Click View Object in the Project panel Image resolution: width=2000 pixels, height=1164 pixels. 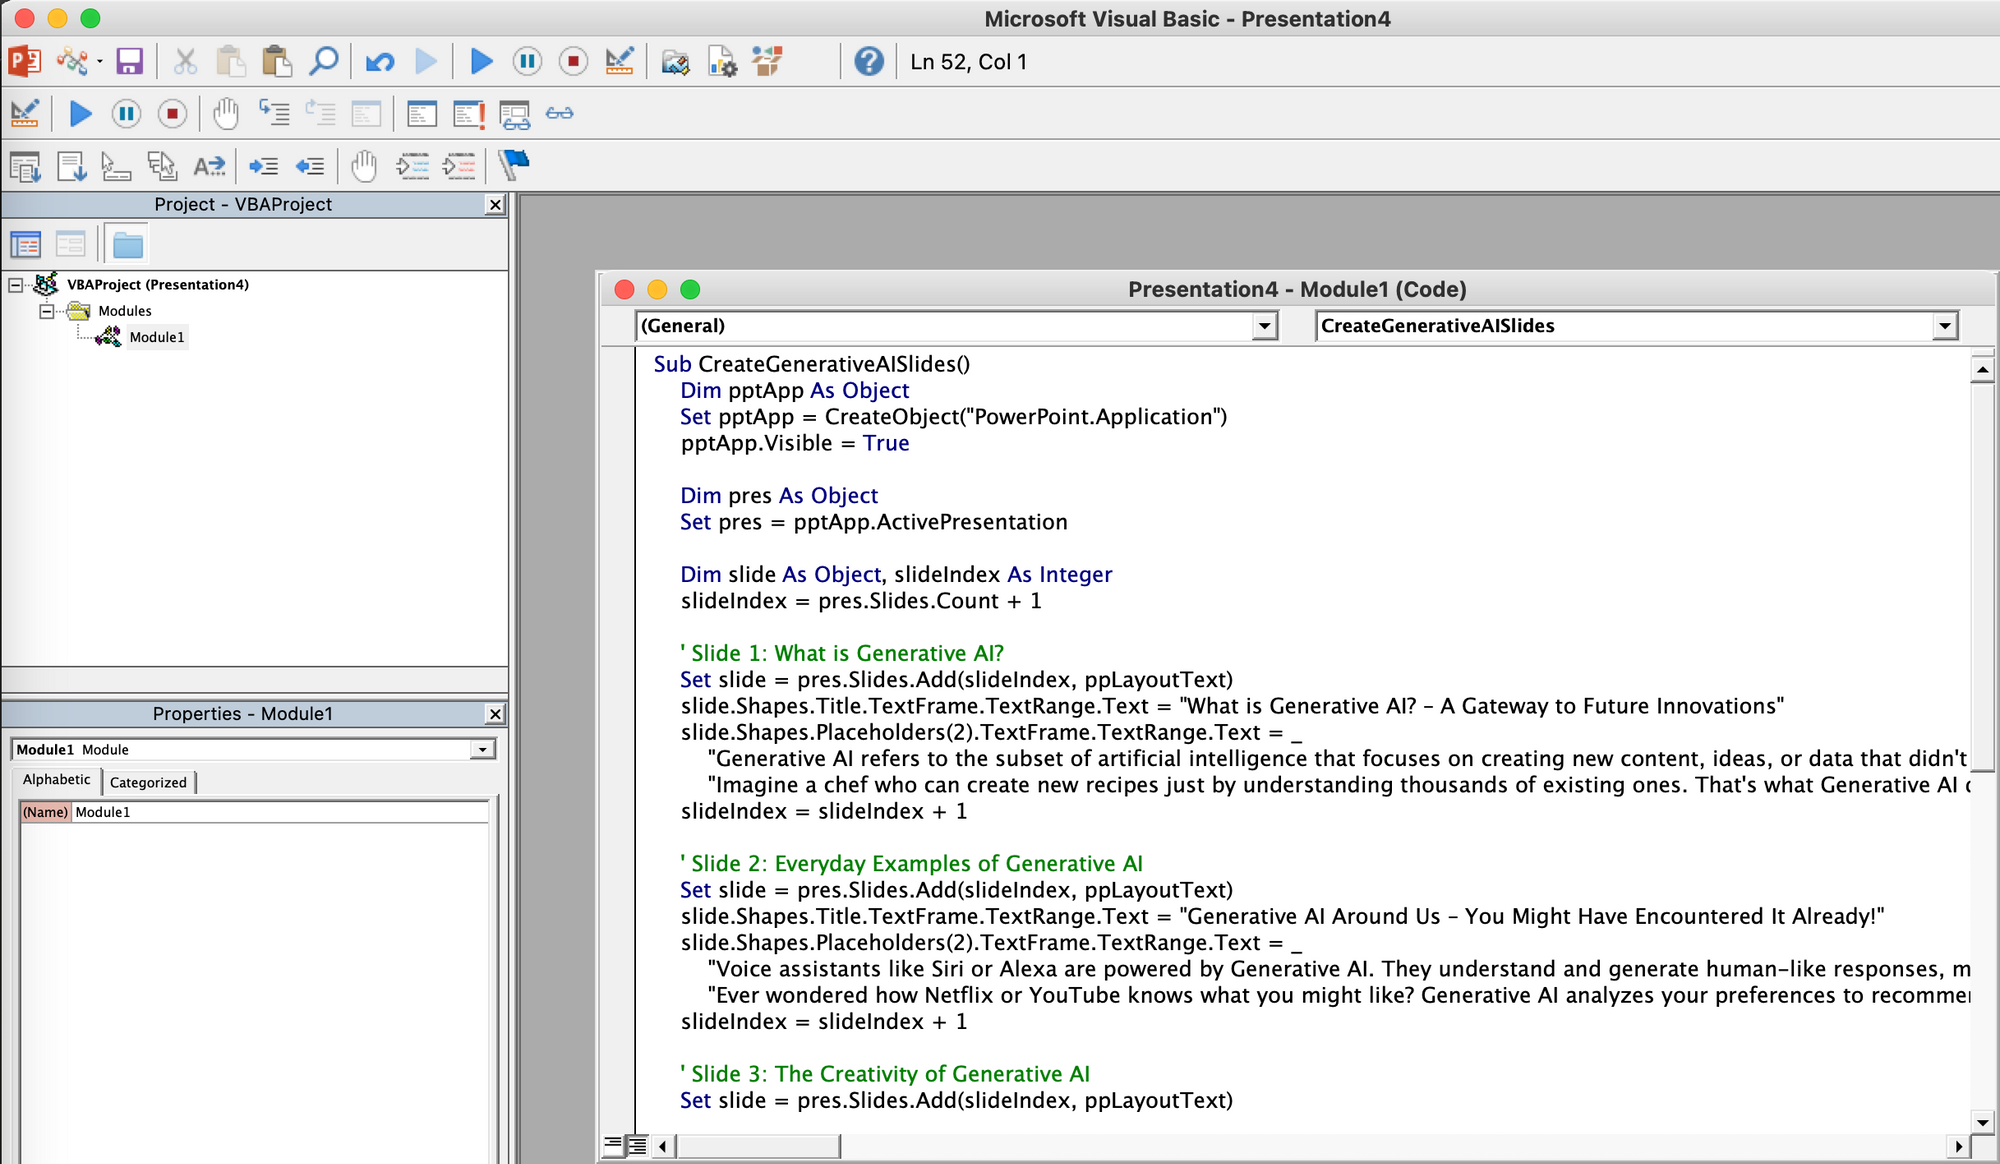(71, 244)
